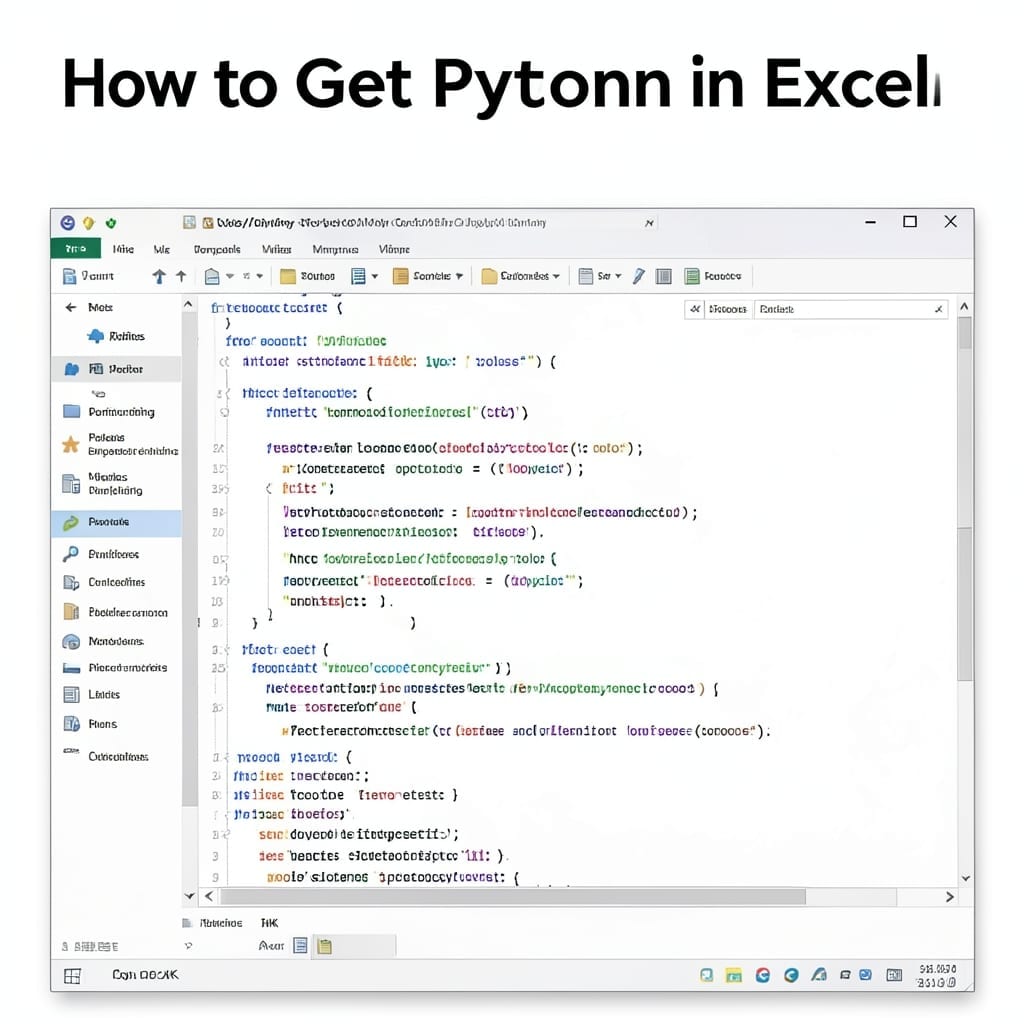Click the columns layout icon beside the pen
The width and height of the screenshot is (1024, 1024).
point(664,276)
